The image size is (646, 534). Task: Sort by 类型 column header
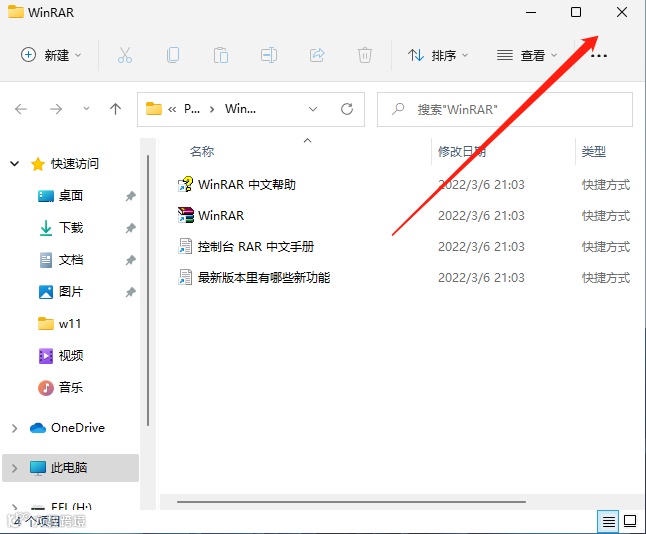point(594,152)
